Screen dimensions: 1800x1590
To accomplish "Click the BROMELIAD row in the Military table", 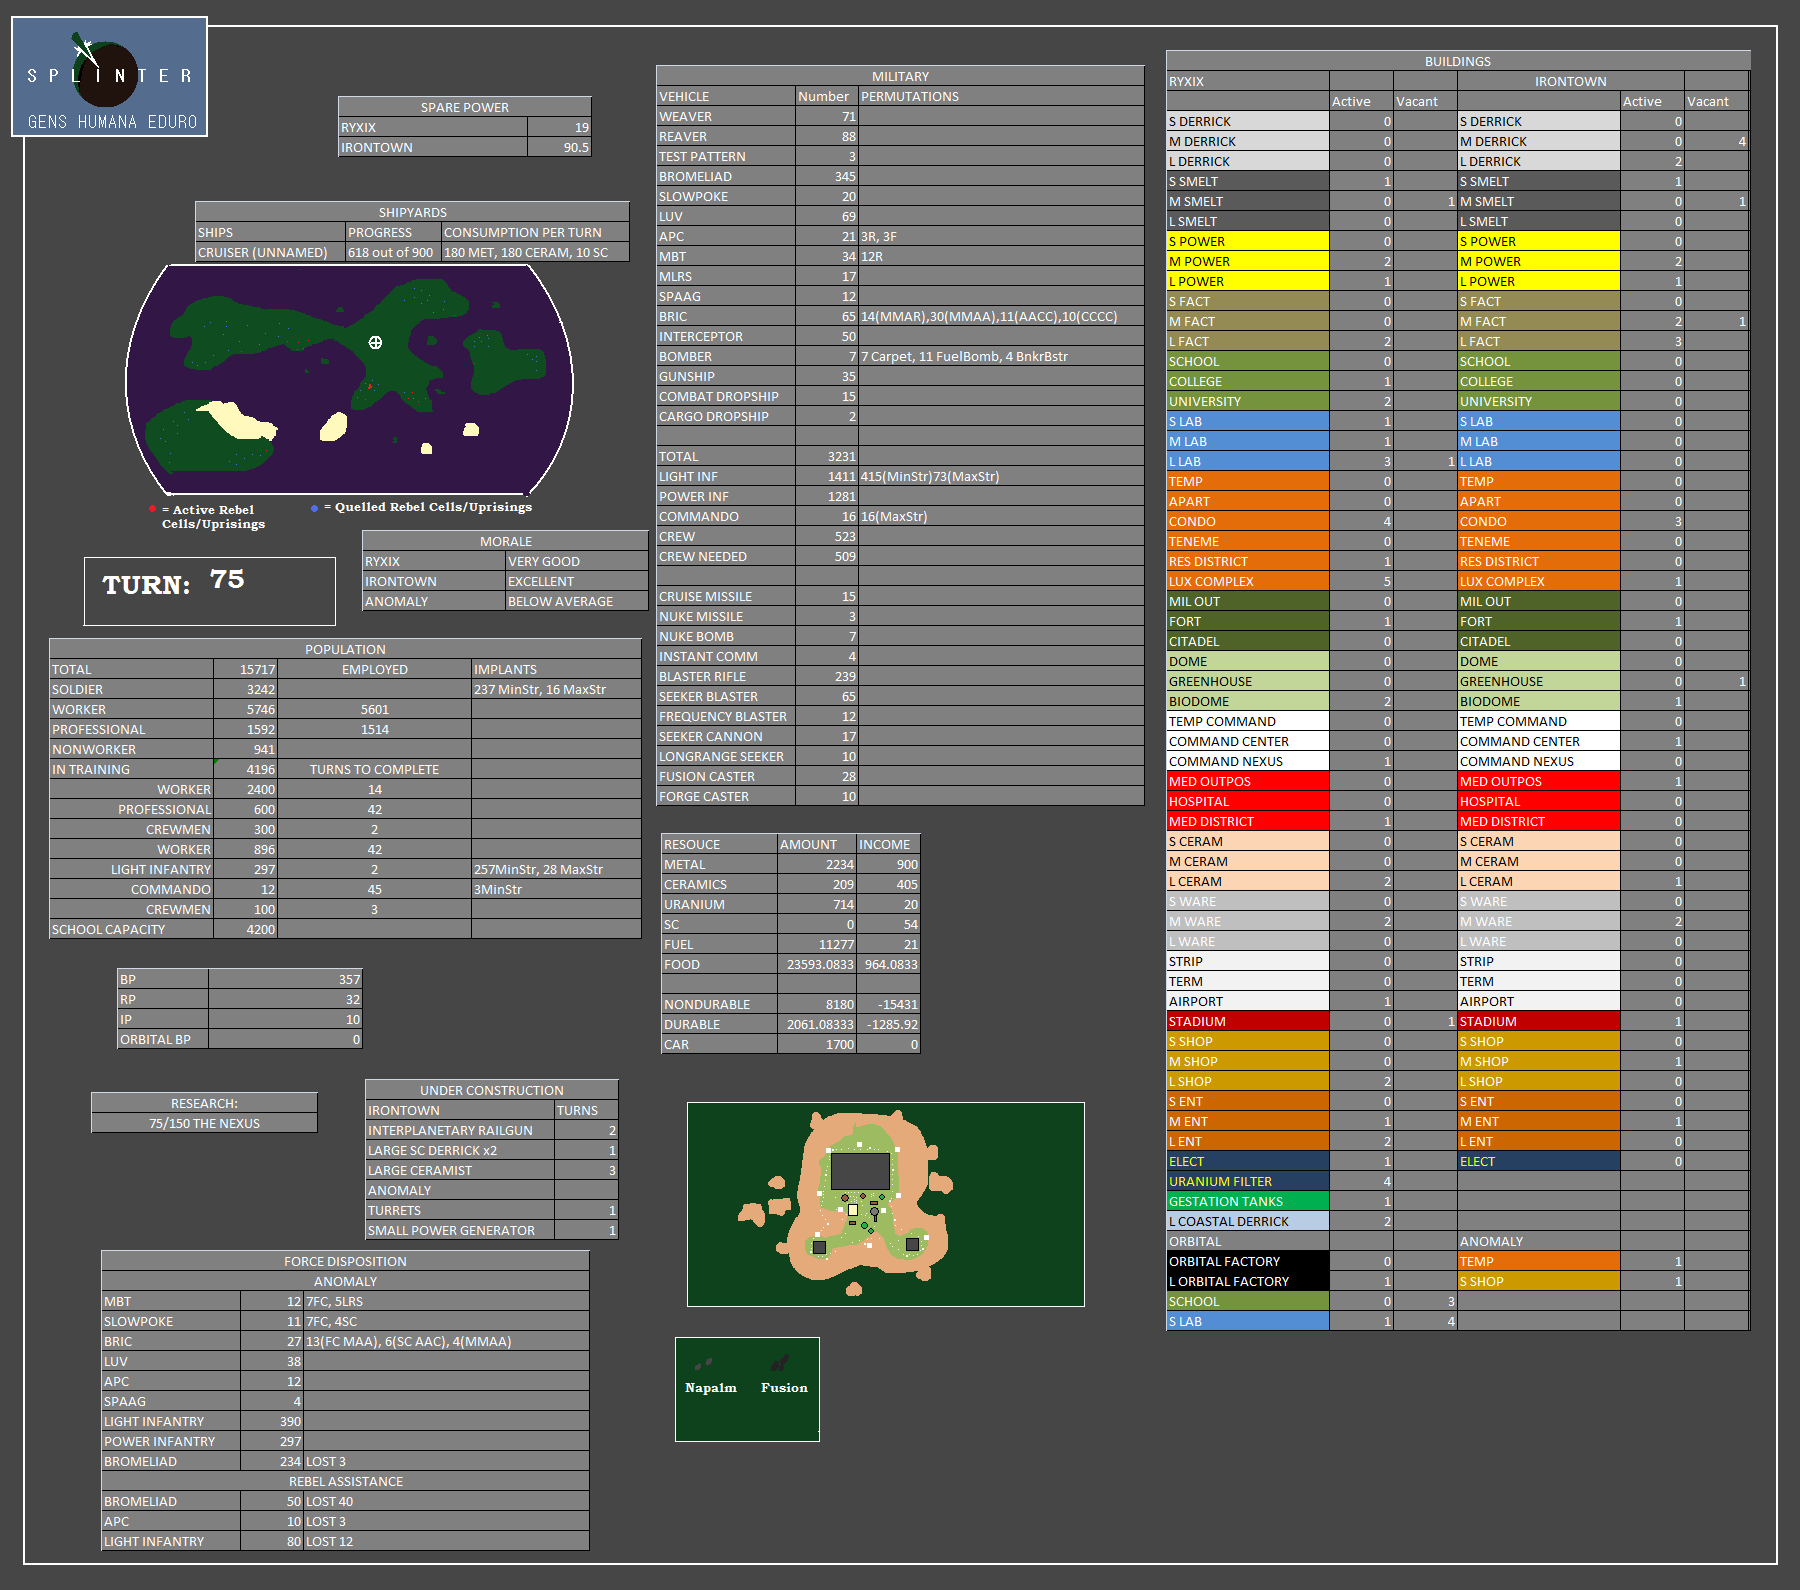I will point(725,176).
